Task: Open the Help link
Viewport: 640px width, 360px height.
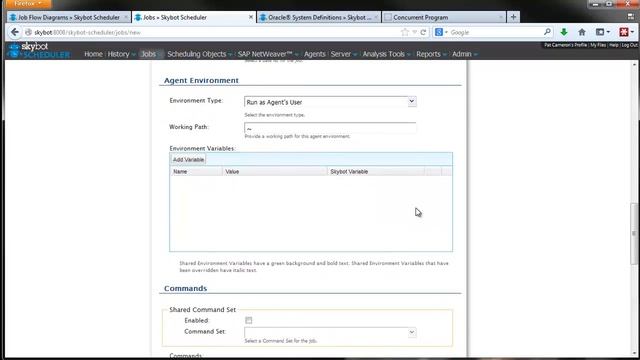Action: (x=613, y=45)
